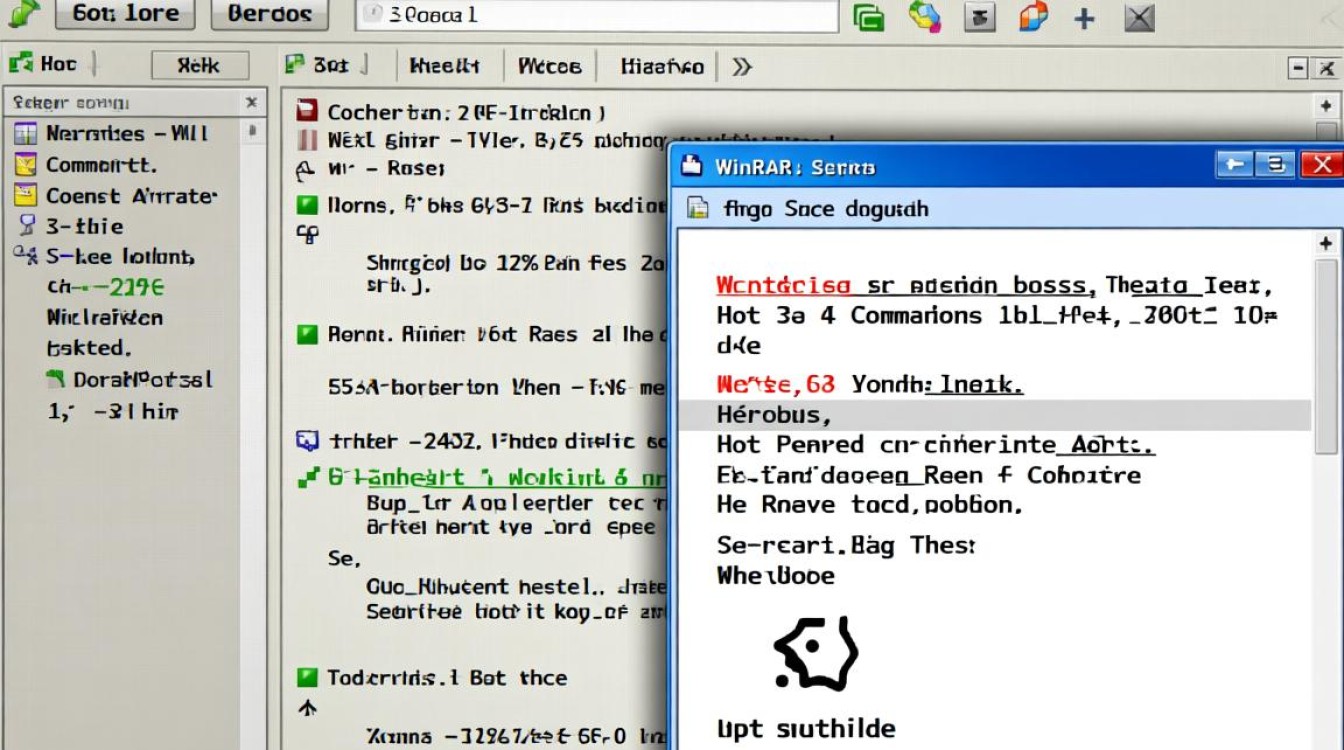Click the 'He Rnave tocd,pobbon.' line
The height and width of the screenshot is (750, 1344).
point(869,505)
